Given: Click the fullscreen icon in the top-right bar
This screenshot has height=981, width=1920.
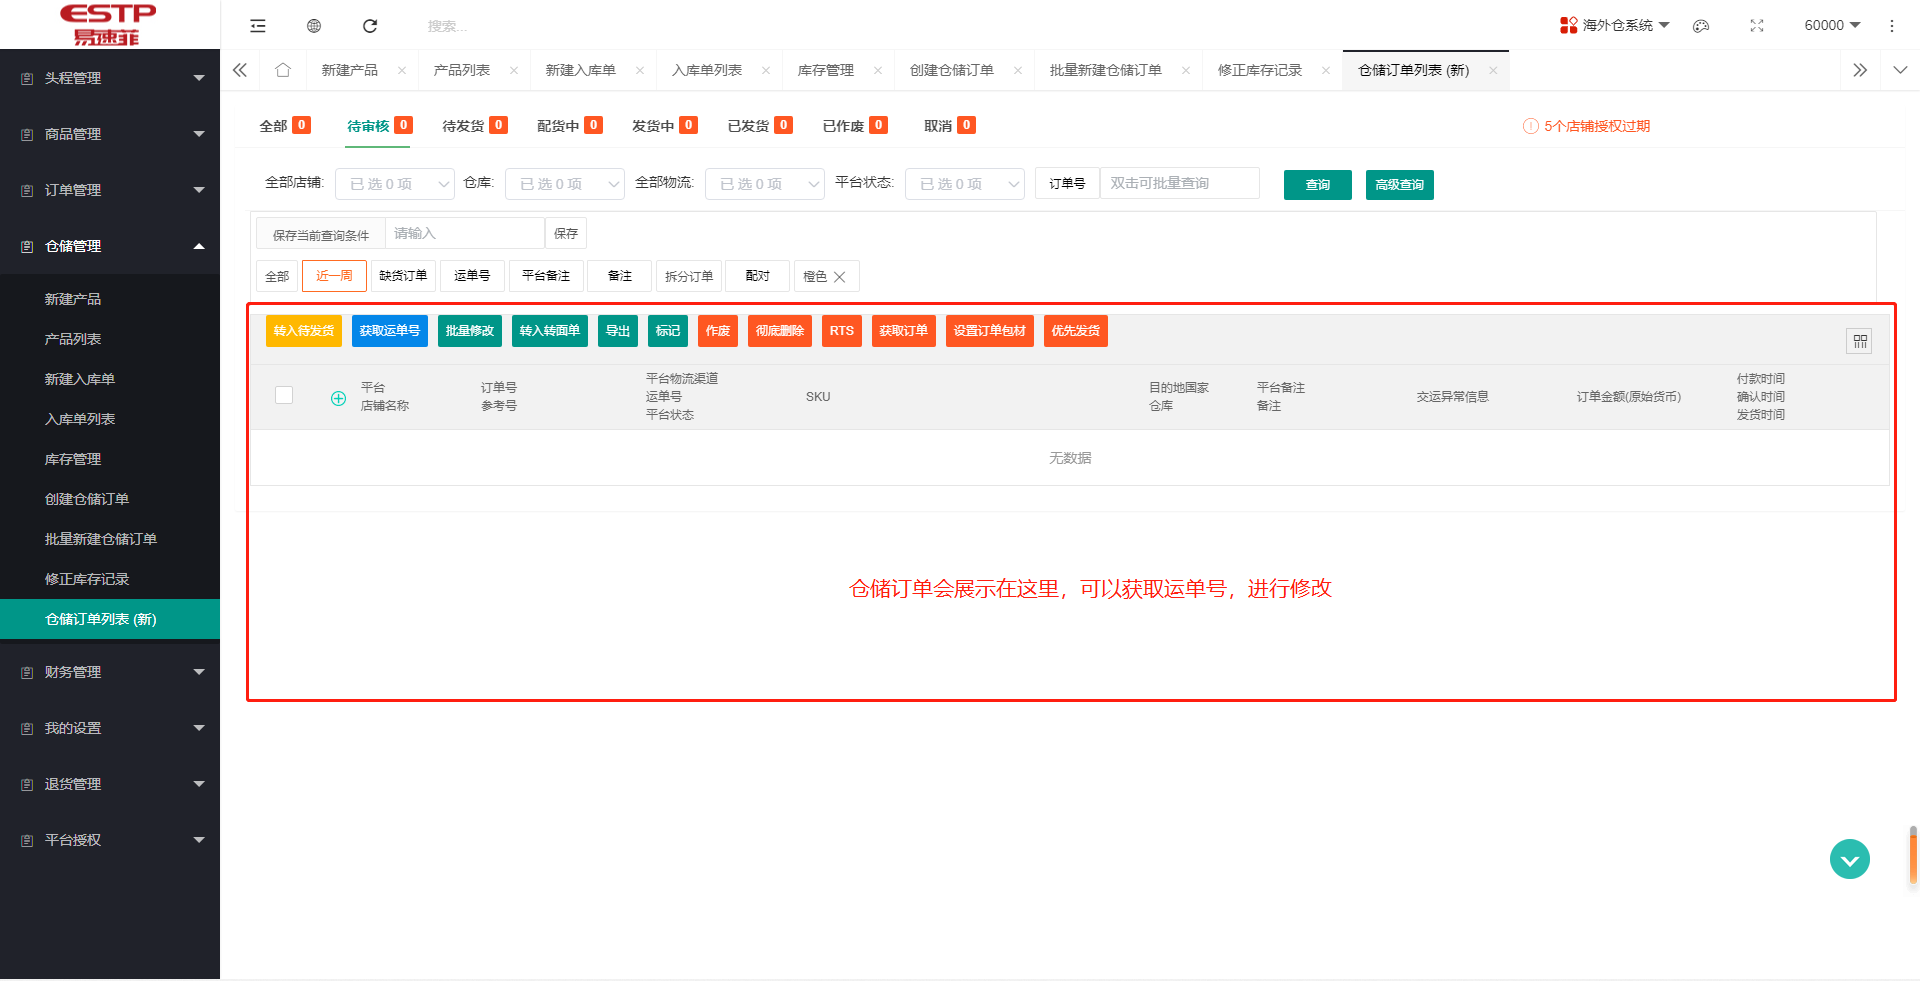Looking at the screenshot, I should tap(1757, 26).
